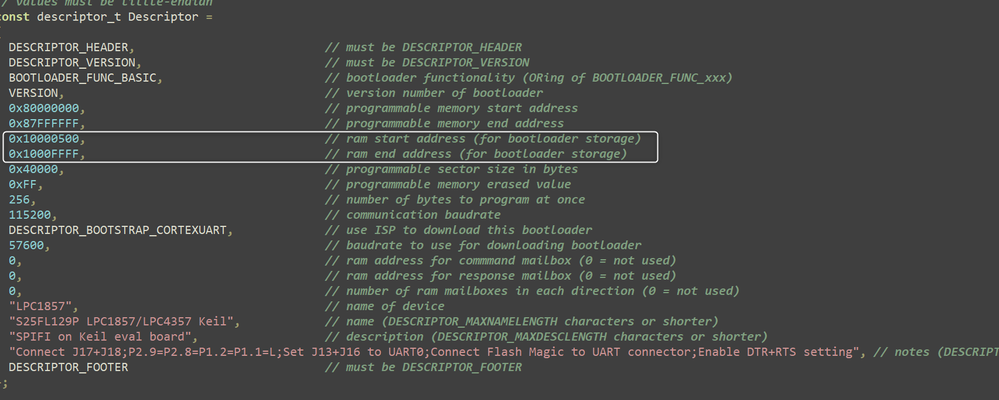This screenshot has width=999, height=400.
Task: Click the 256 bytes value
Action: (x=20, y=199)
